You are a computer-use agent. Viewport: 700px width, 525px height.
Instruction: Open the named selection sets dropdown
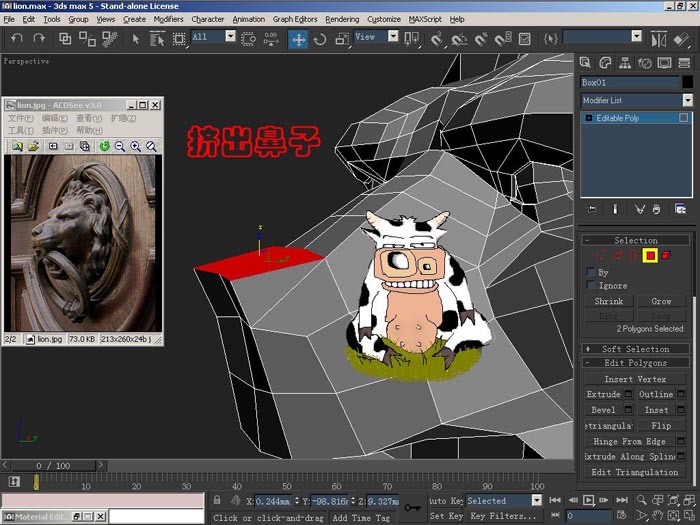point(637,36)
